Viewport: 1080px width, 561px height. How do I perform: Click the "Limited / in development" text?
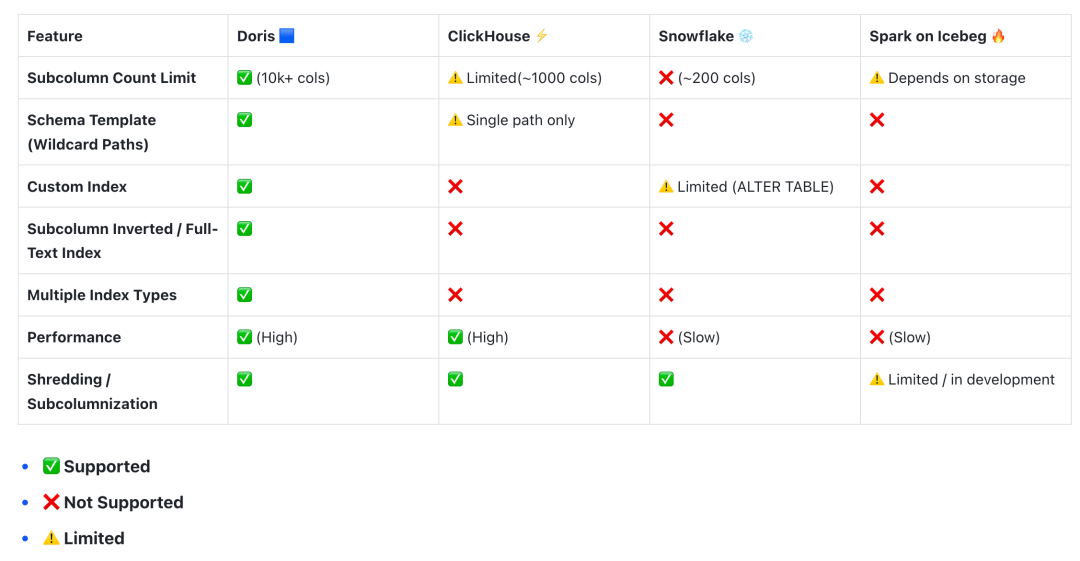point(971,379)
